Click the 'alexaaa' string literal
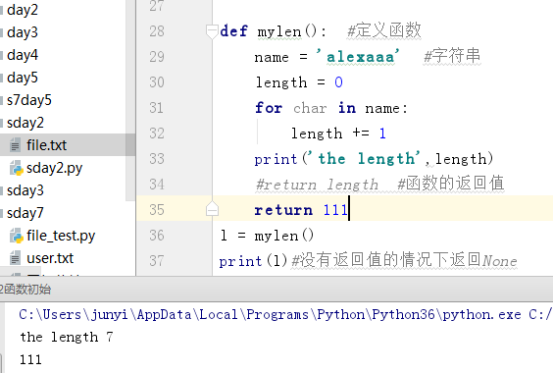 coord(358,57)
